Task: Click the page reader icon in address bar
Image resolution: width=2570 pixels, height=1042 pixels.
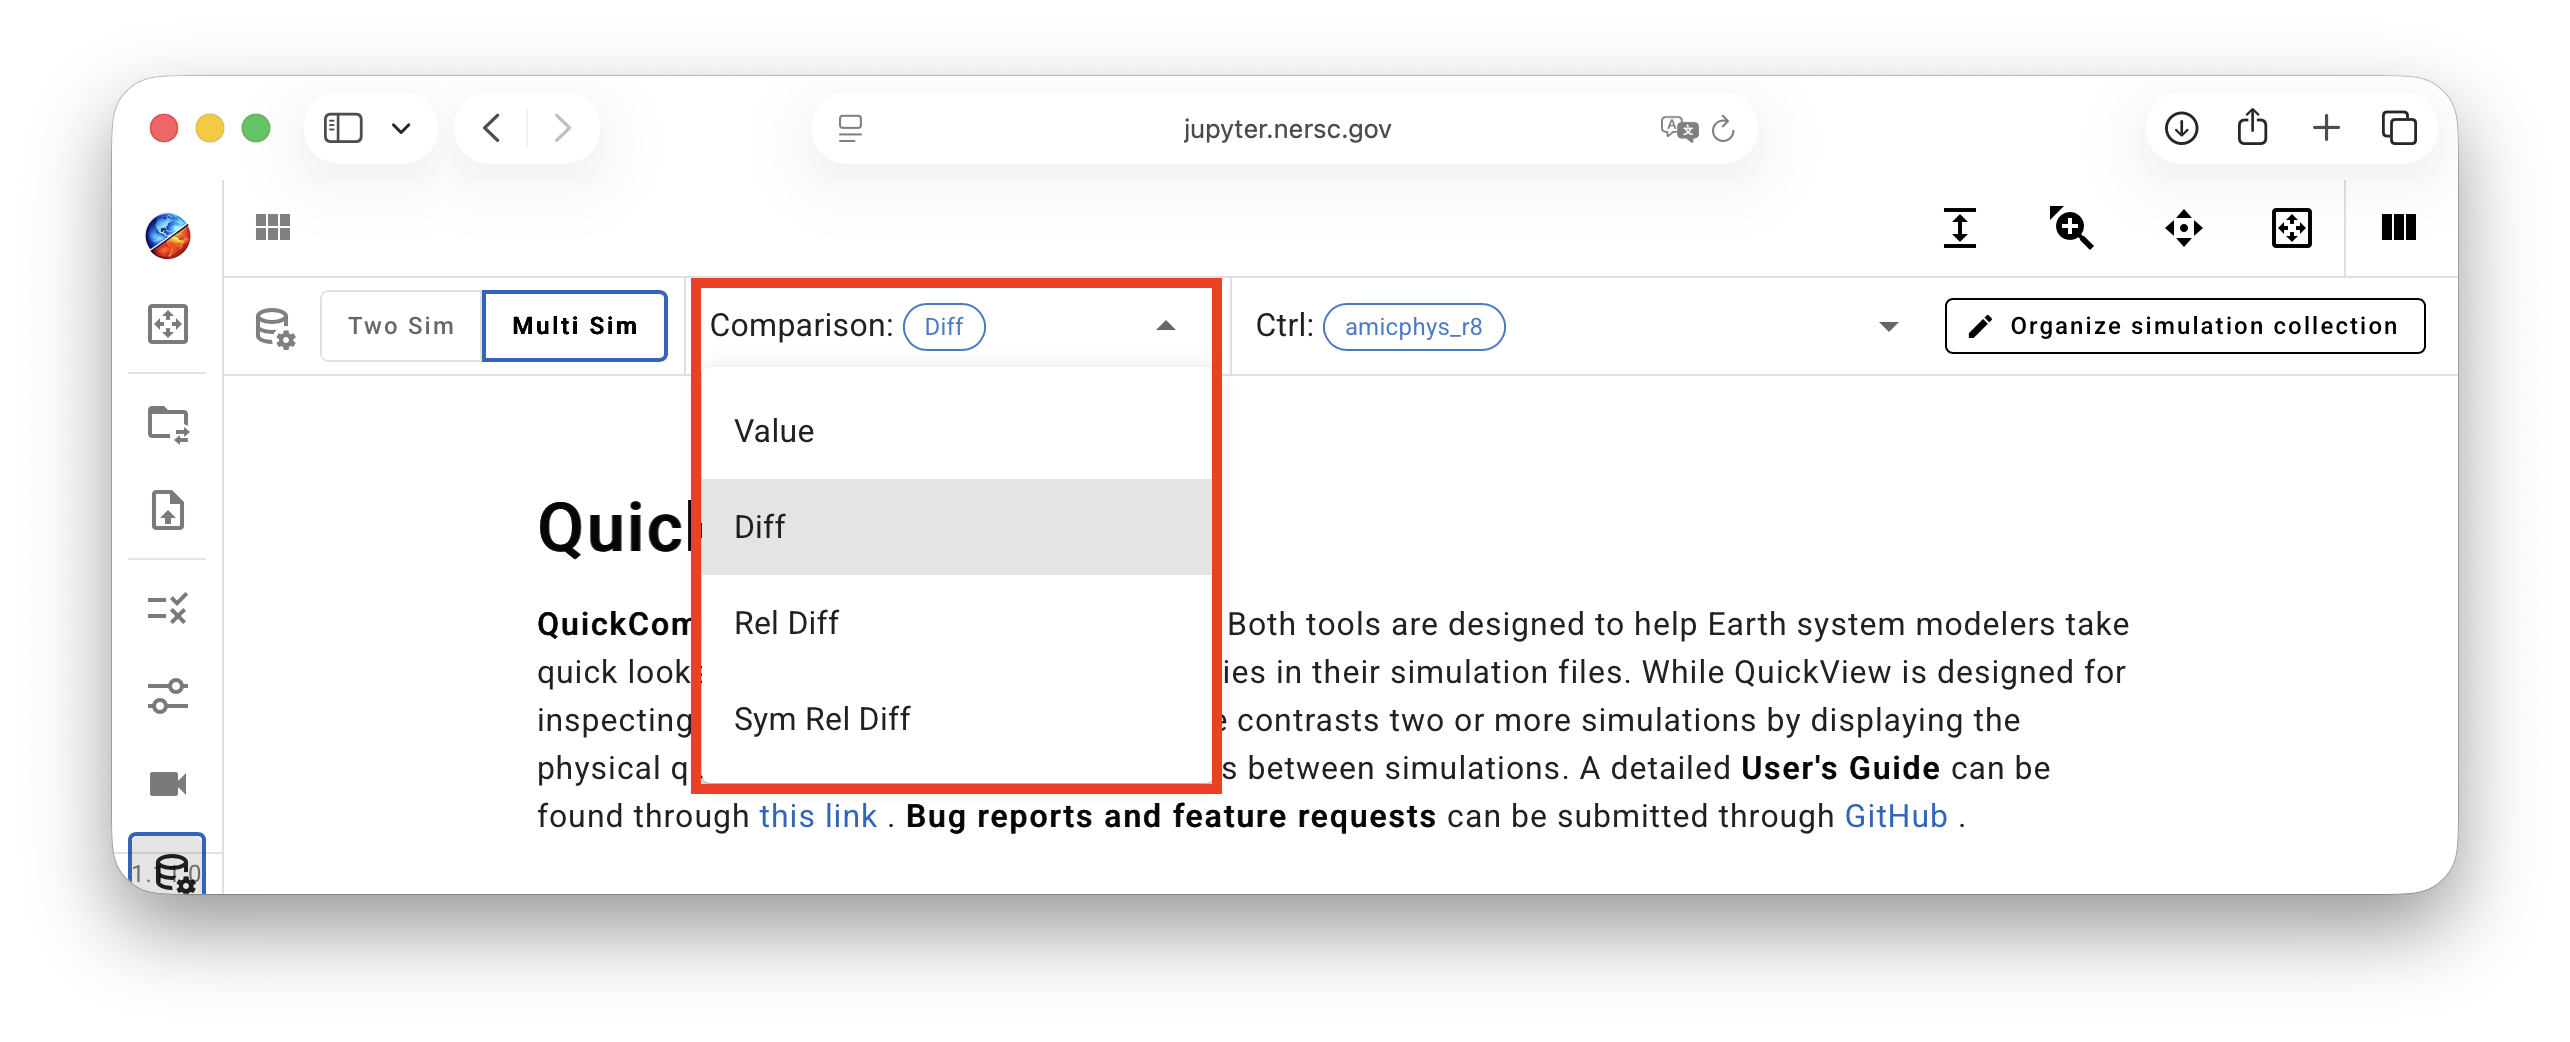Action: [x=850, y=129]
